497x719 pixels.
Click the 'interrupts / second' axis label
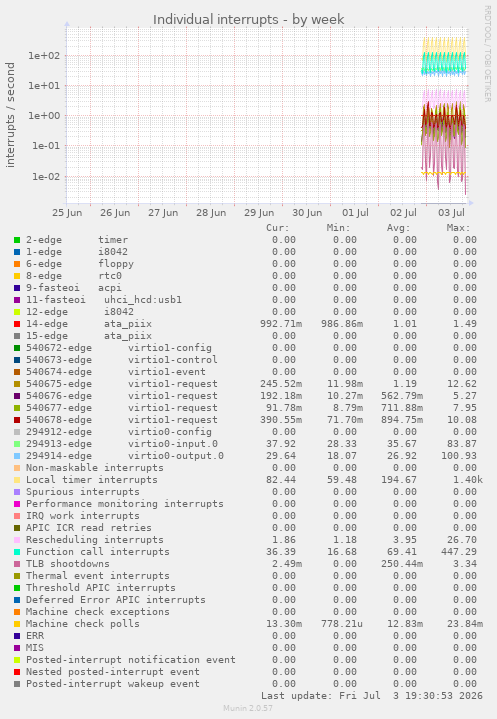pyautogui.click(x=10, y=115)
